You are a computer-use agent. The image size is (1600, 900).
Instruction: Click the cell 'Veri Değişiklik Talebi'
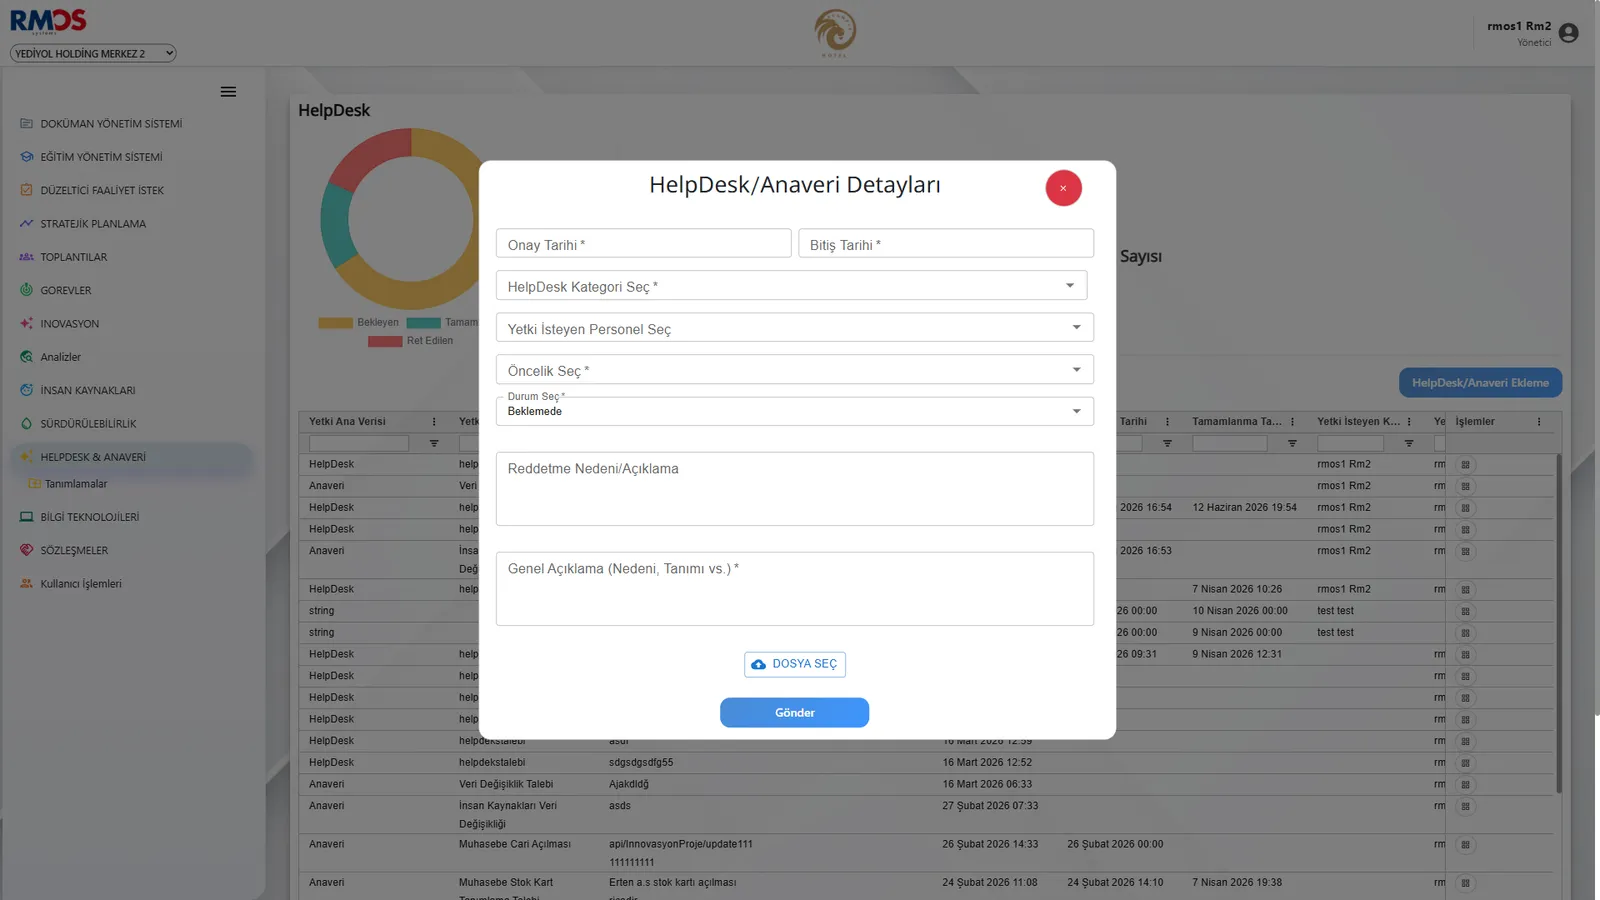[x=506, y=784]
